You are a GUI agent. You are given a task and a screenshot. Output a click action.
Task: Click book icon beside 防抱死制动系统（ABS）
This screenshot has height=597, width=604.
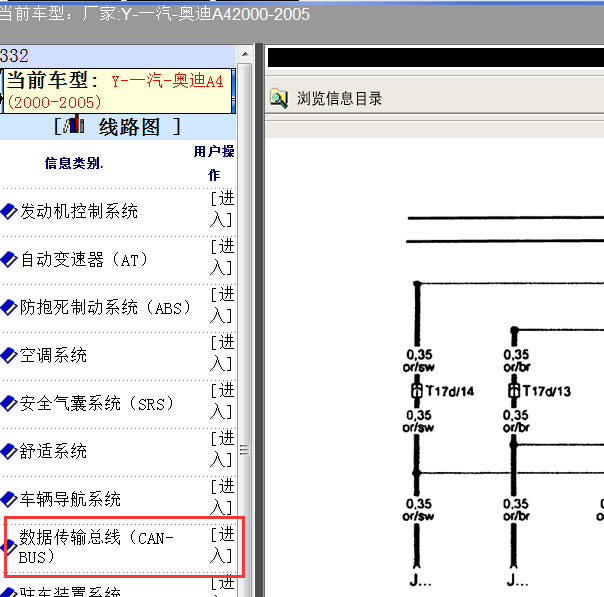coord(8,307)
